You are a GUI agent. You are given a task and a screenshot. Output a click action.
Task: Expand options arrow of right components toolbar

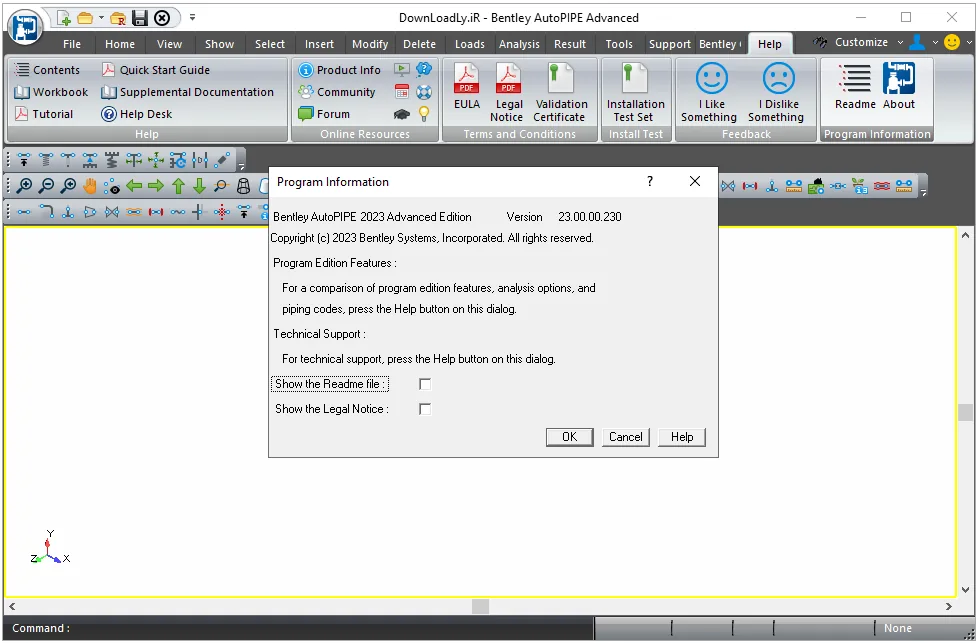tap(924, 191)
